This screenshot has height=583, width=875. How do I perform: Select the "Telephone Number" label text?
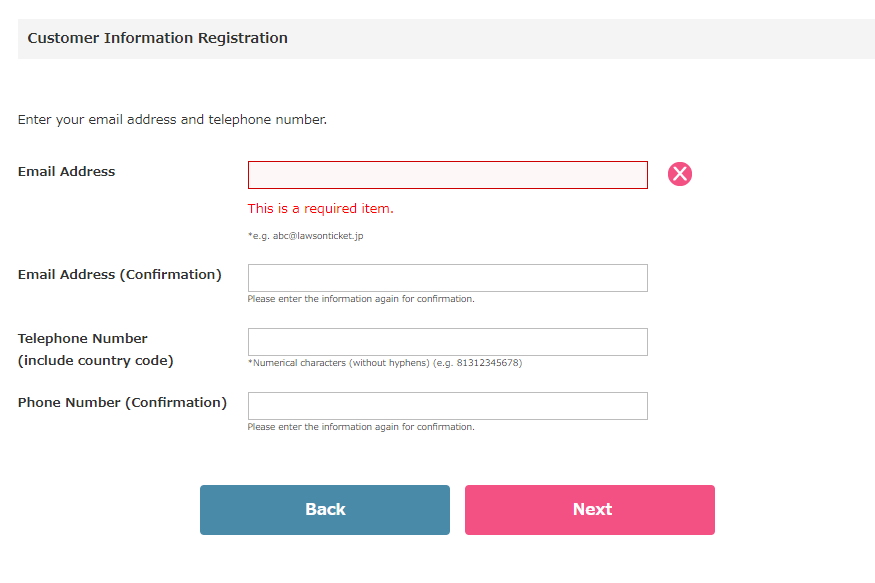[83, 339]
